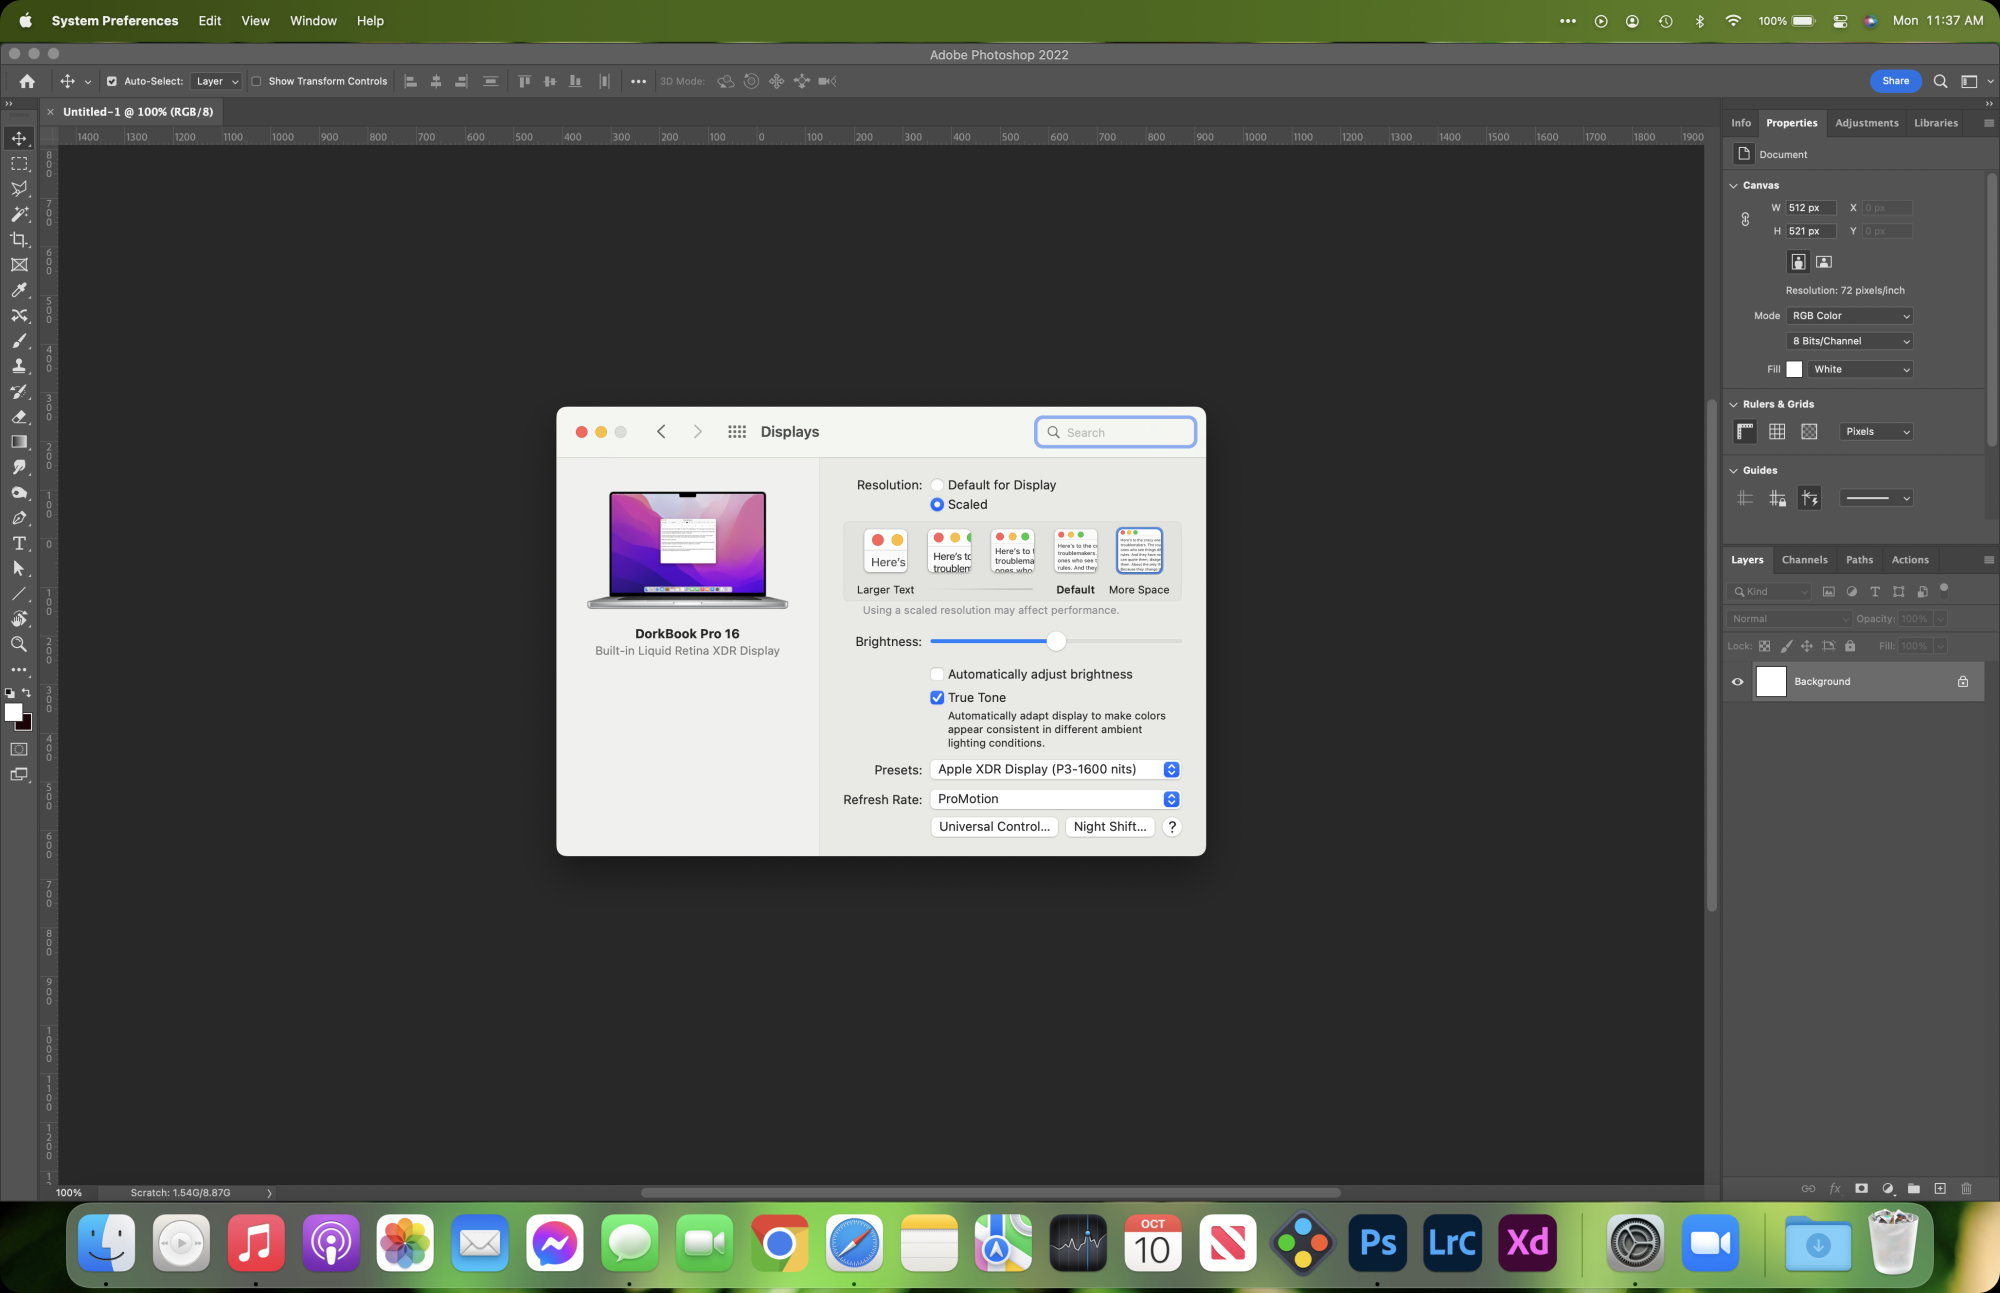Open Lightroom Classic from the Dock

pos(1452,1243)
